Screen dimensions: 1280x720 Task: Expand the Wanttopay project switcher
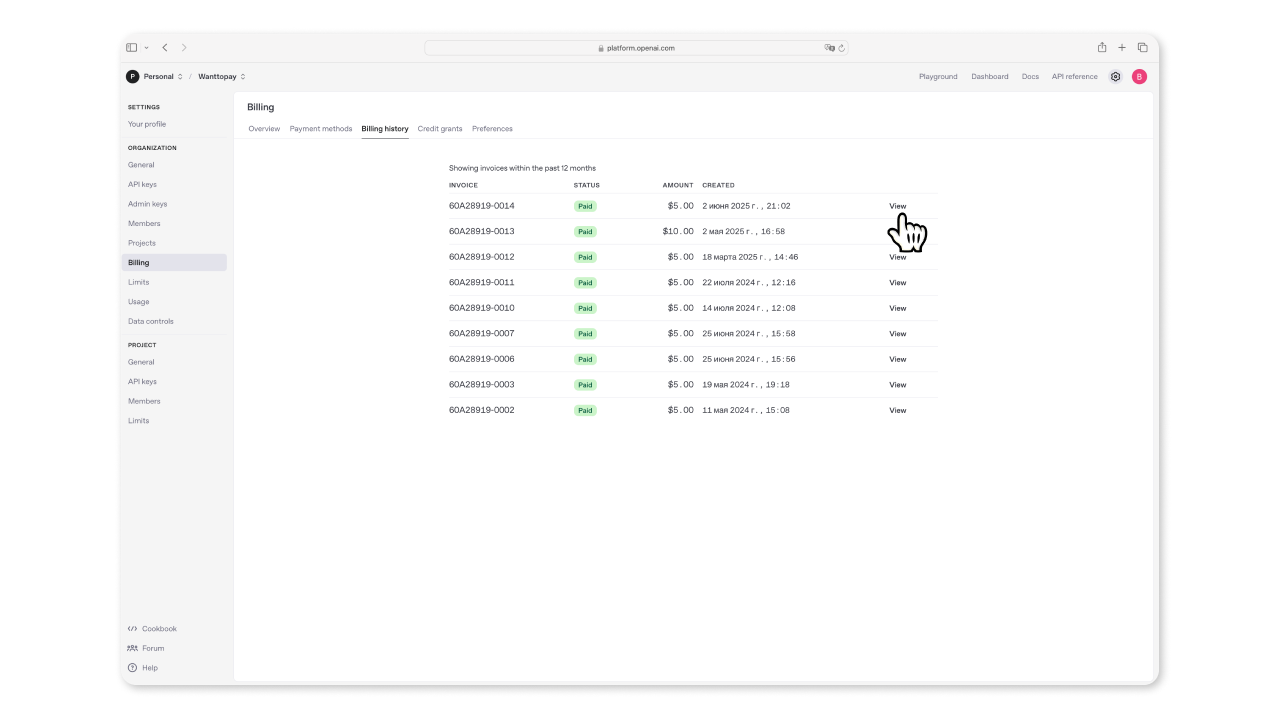[221, 77]
